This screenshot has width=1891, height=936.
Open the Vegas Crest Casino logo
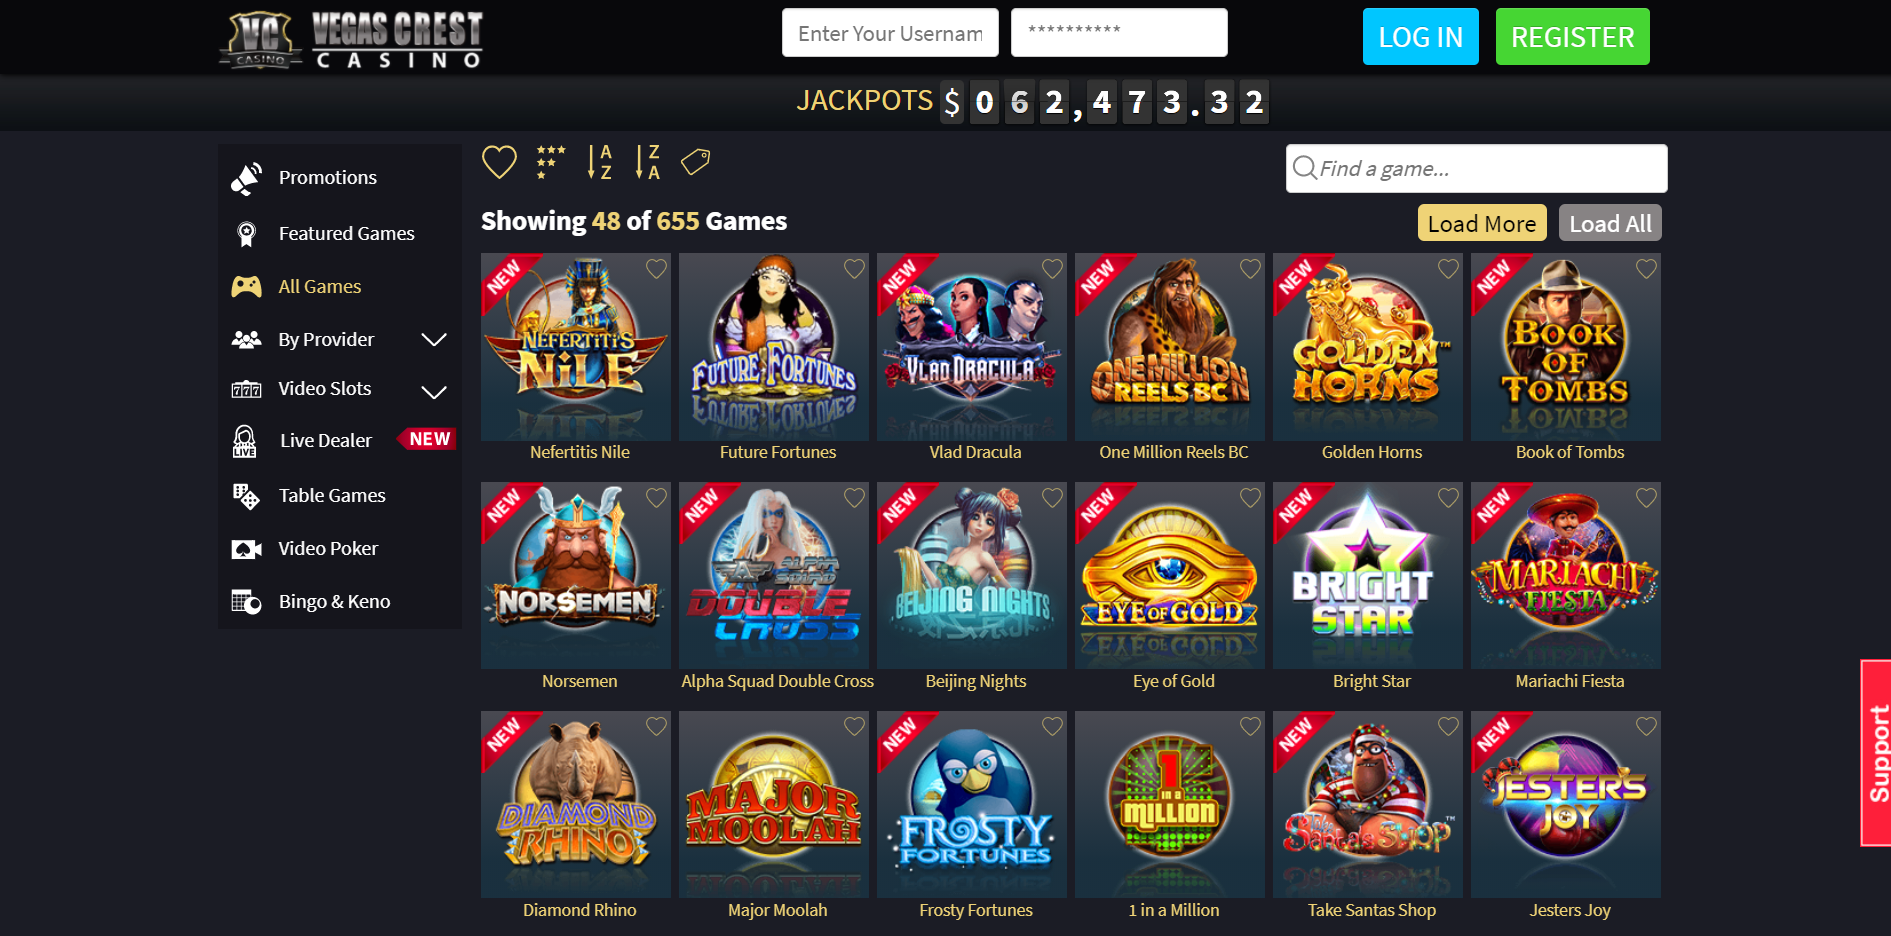[351, 40]
